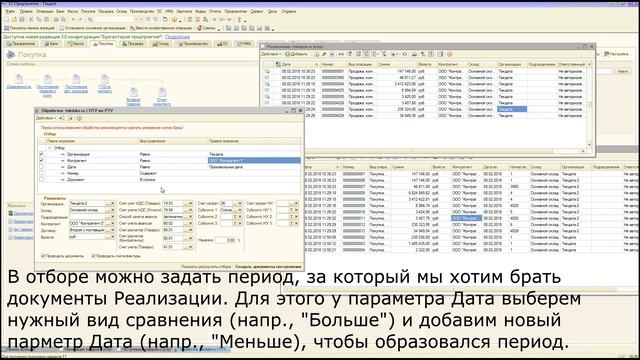This screenshot has width=640, height=360.
Task: Click status icon of first Реализация list row
Action: pyautogui.click(x=267, y=71)
